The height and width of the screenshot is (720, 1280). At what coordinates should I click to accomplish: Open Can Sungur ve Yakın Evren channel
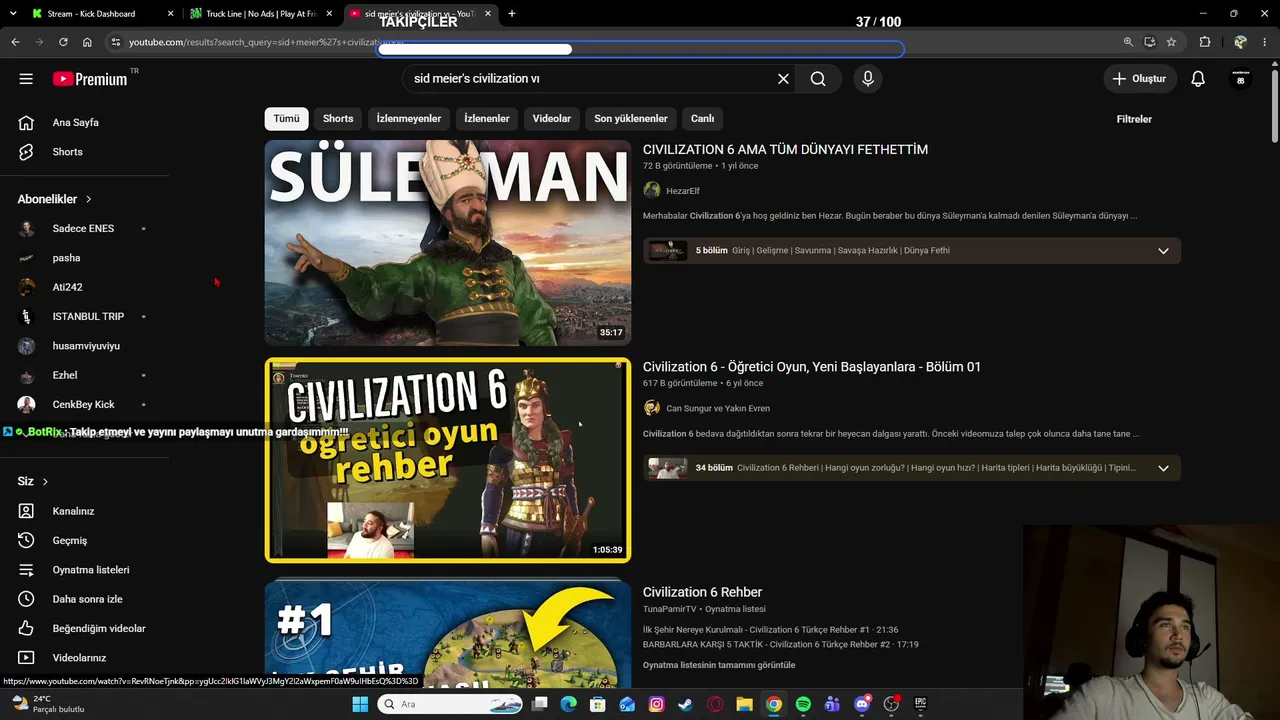[718, 408]
